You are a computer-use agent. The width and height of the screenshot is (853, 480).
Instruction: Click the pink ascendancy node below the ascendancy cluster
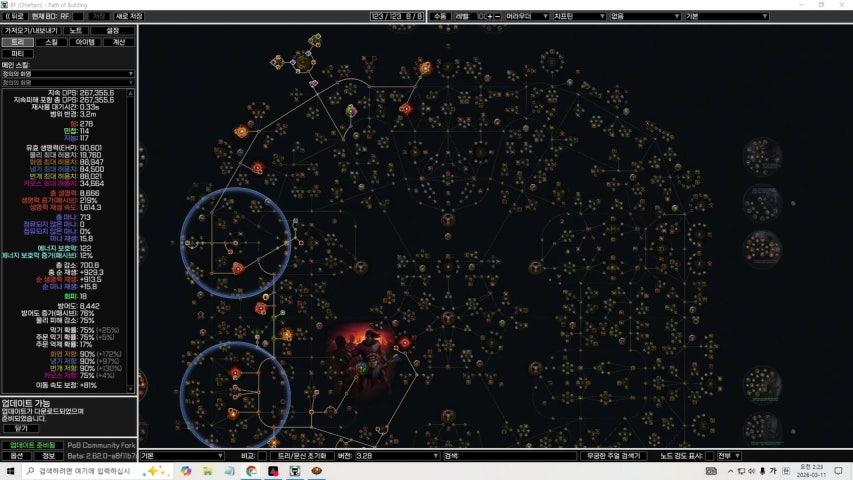313,83
